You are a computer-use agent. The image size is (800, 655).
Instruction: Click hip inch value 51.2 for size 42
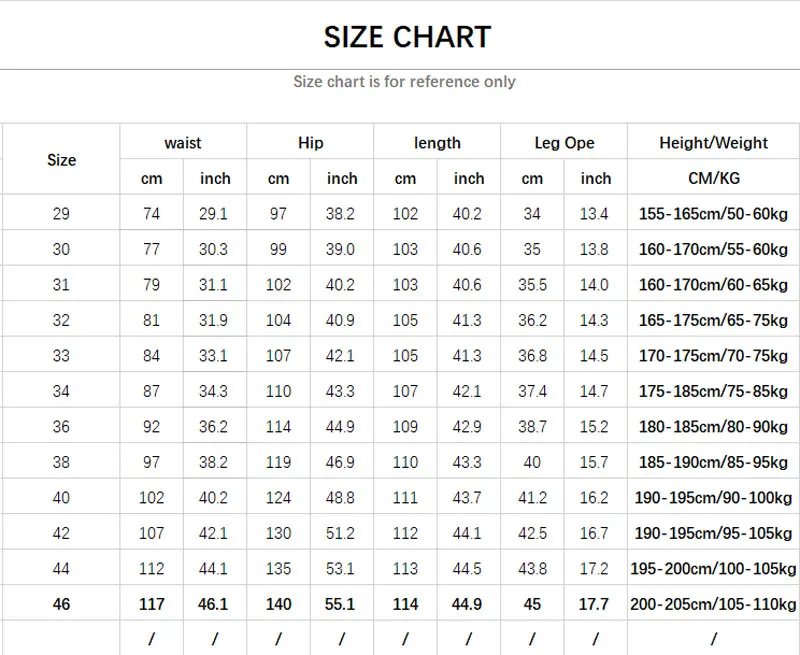click(341, 533)
